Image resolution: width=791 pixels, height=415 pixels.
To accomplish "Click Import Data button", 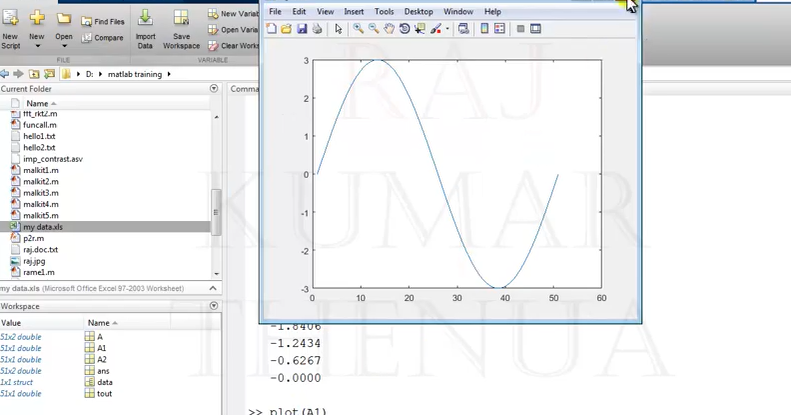I will click(145, 30).
